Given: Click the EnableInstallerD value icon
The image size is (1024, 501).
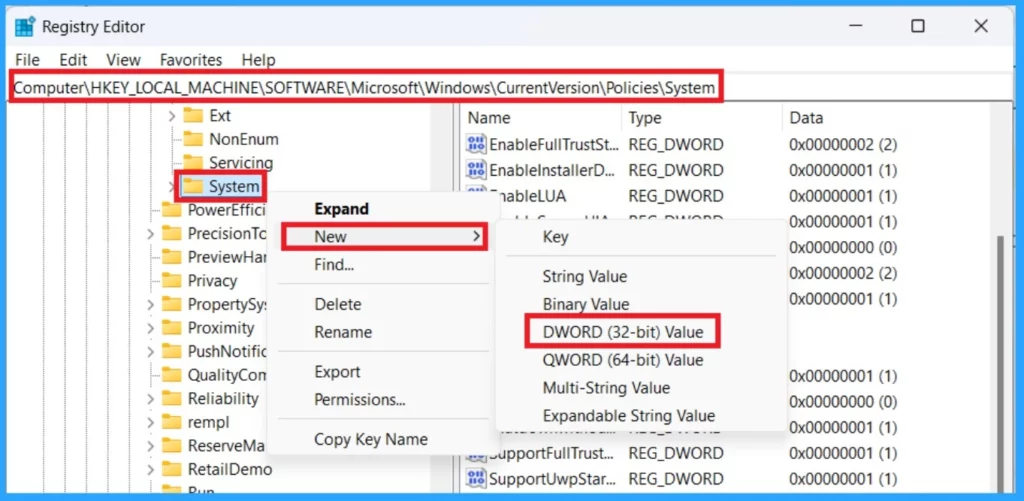Looking at the screenshot, I should point(476,170).
